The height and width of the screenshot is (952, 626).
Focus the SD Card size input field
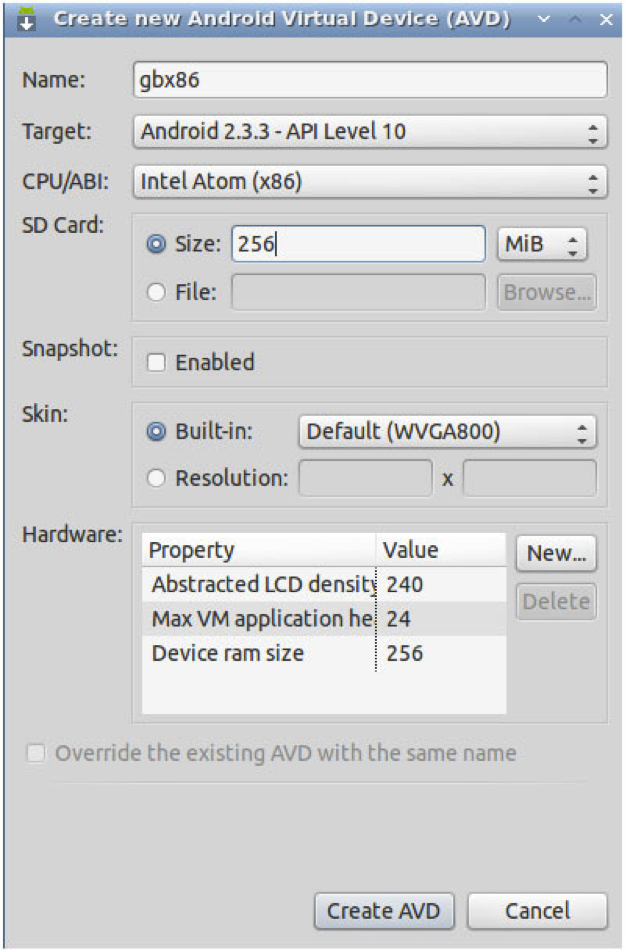tap(358, 244)
